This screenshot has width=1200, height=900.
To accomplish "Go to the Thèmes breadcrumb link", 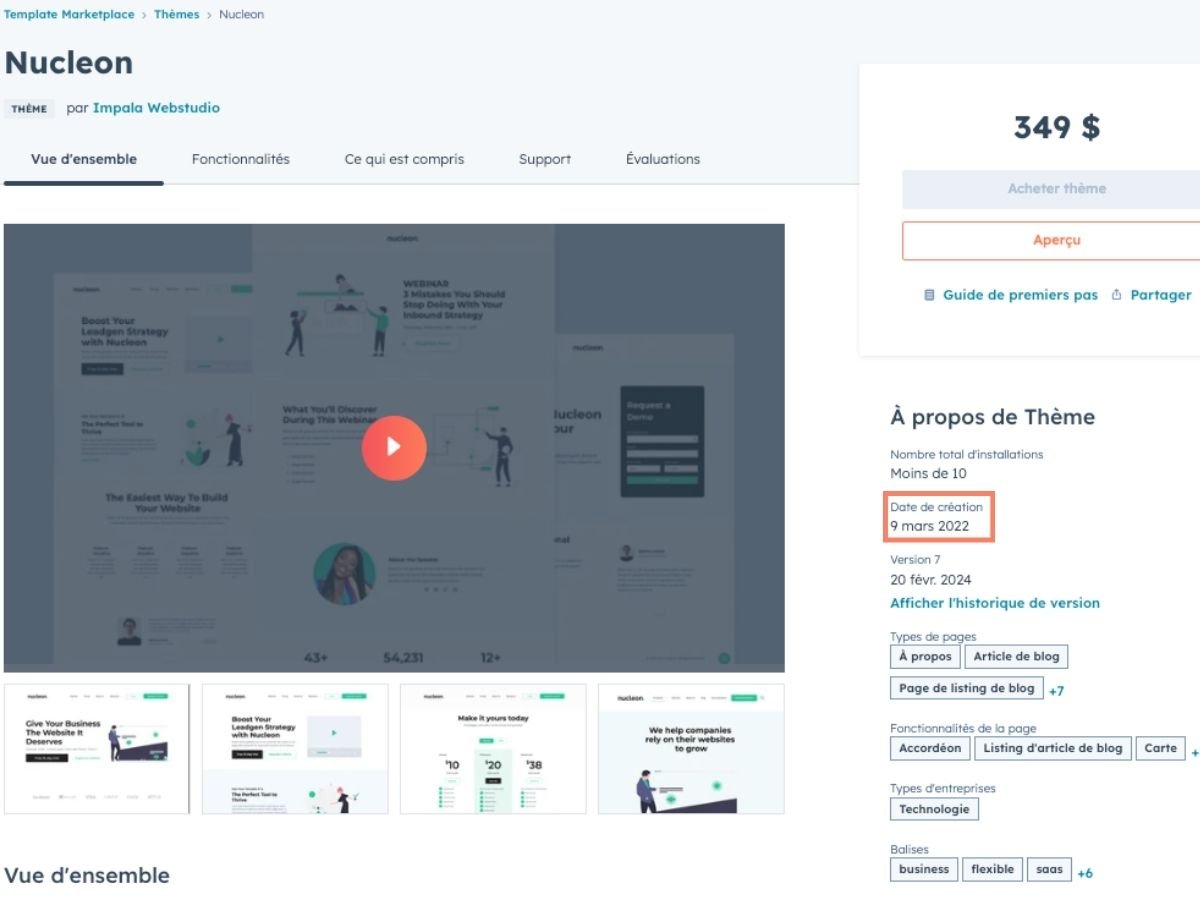I will (x=177, y=14).
